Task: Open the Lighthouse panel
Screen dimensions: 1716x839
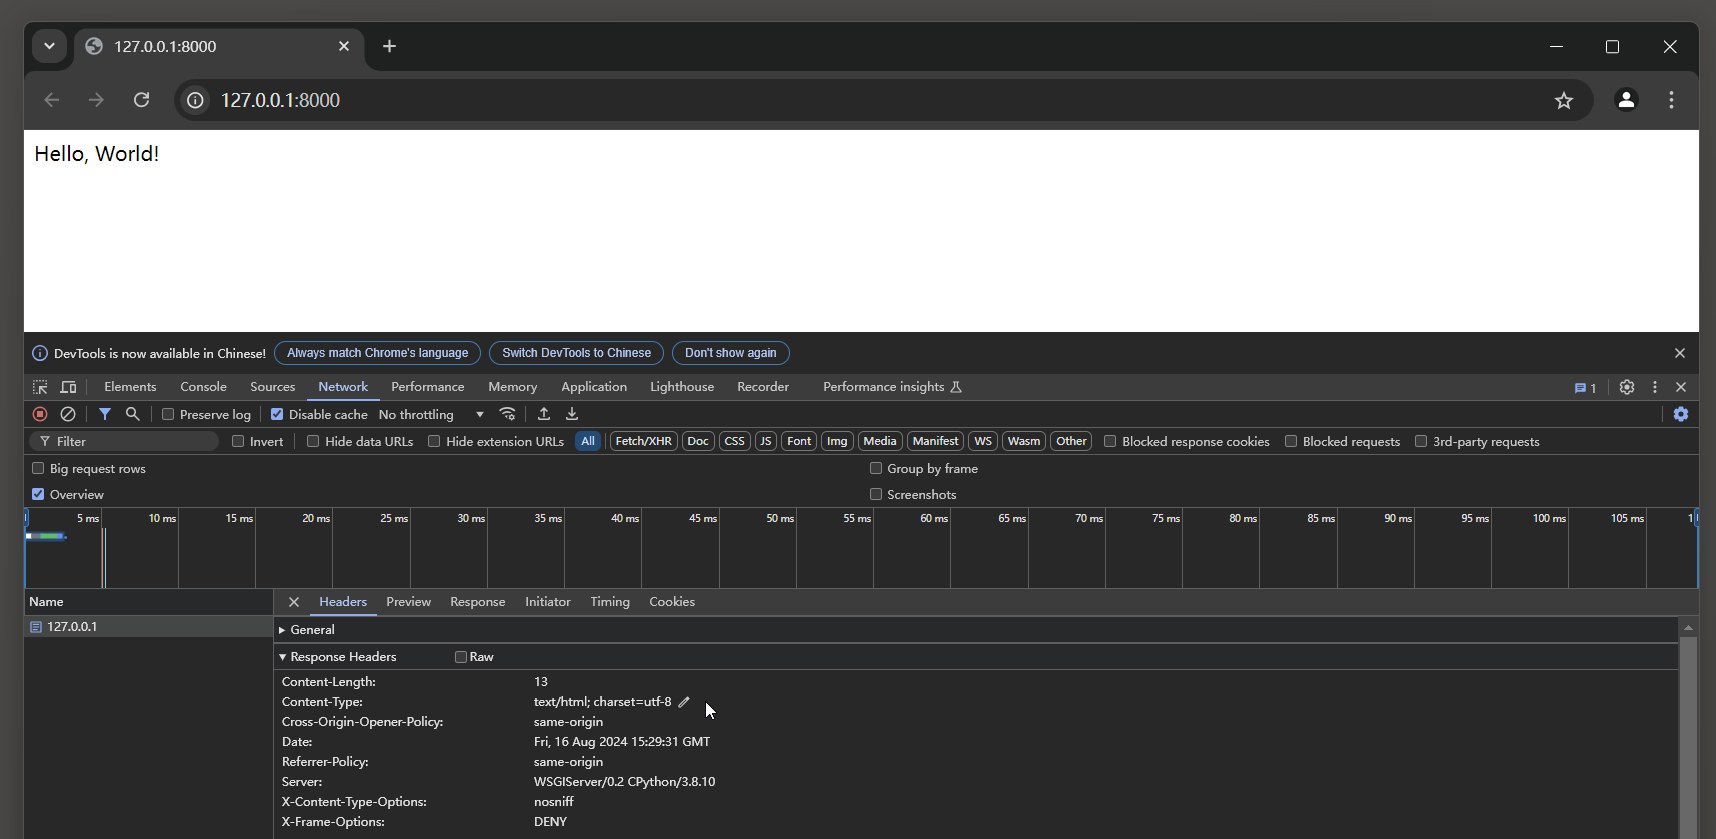Action: (682, 387)
